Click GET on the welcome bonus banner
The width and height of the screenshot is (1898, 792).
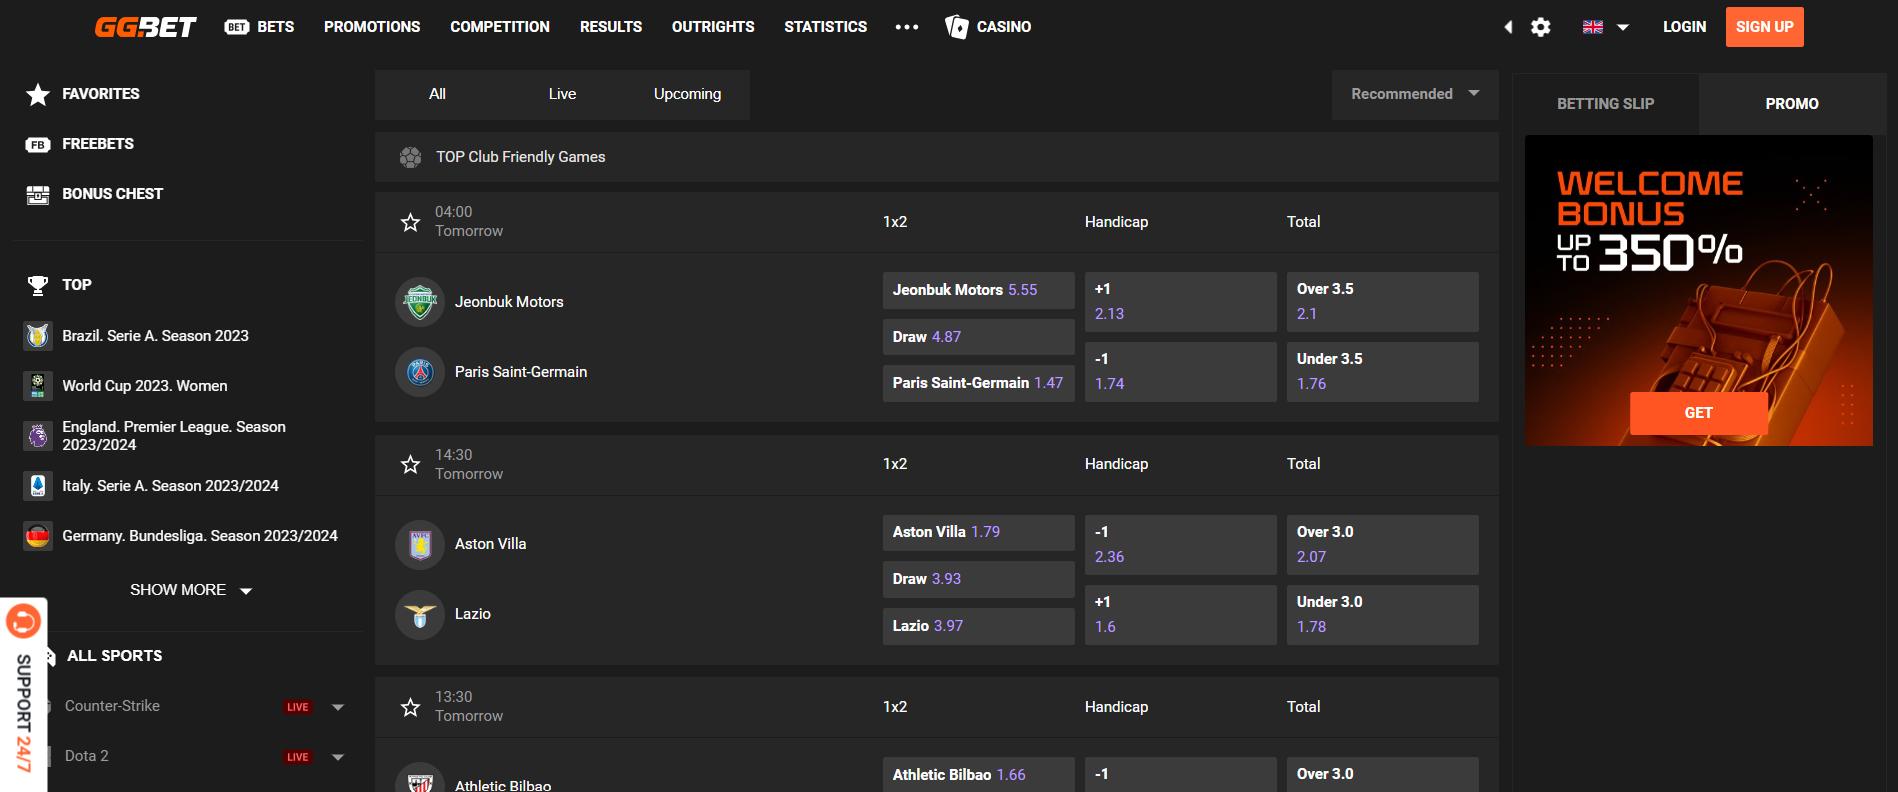[x=1699, y=413]
